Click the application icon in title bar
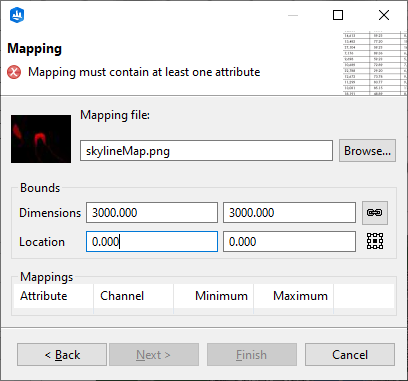Image resolution: width=408 pixels, height=381 pixels. click(x=17, y=15)
